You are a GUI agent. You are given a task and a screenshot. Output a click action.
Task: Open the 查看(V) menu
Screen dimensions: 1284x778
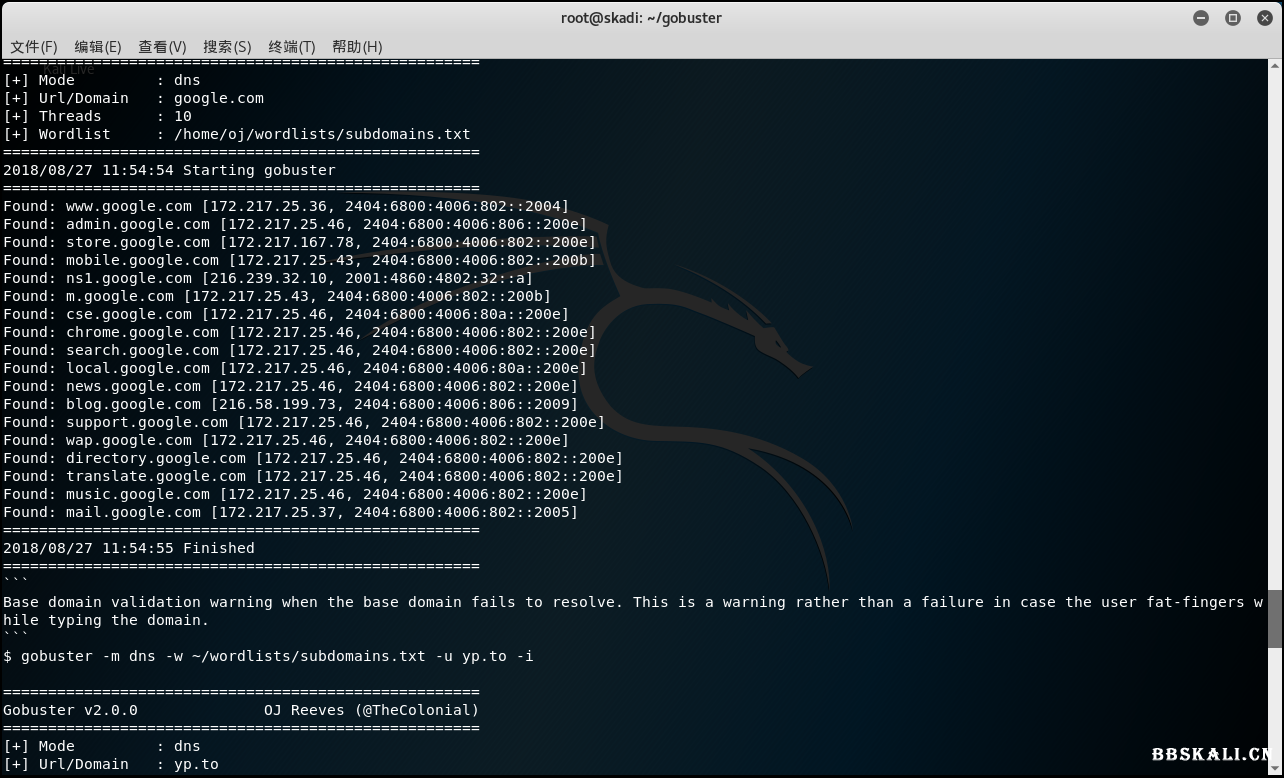pos(162,47)
